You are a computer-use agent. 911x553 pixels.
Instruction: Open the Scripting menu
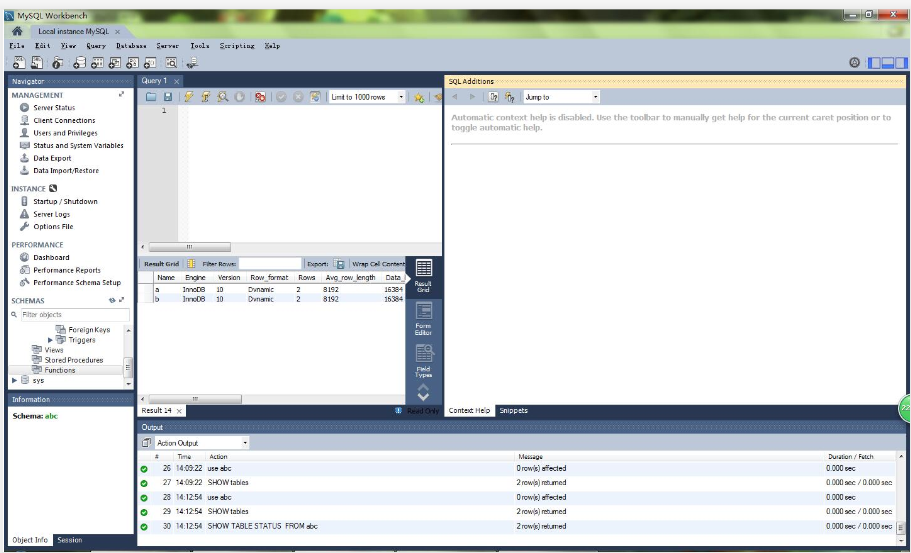point(237,45)
